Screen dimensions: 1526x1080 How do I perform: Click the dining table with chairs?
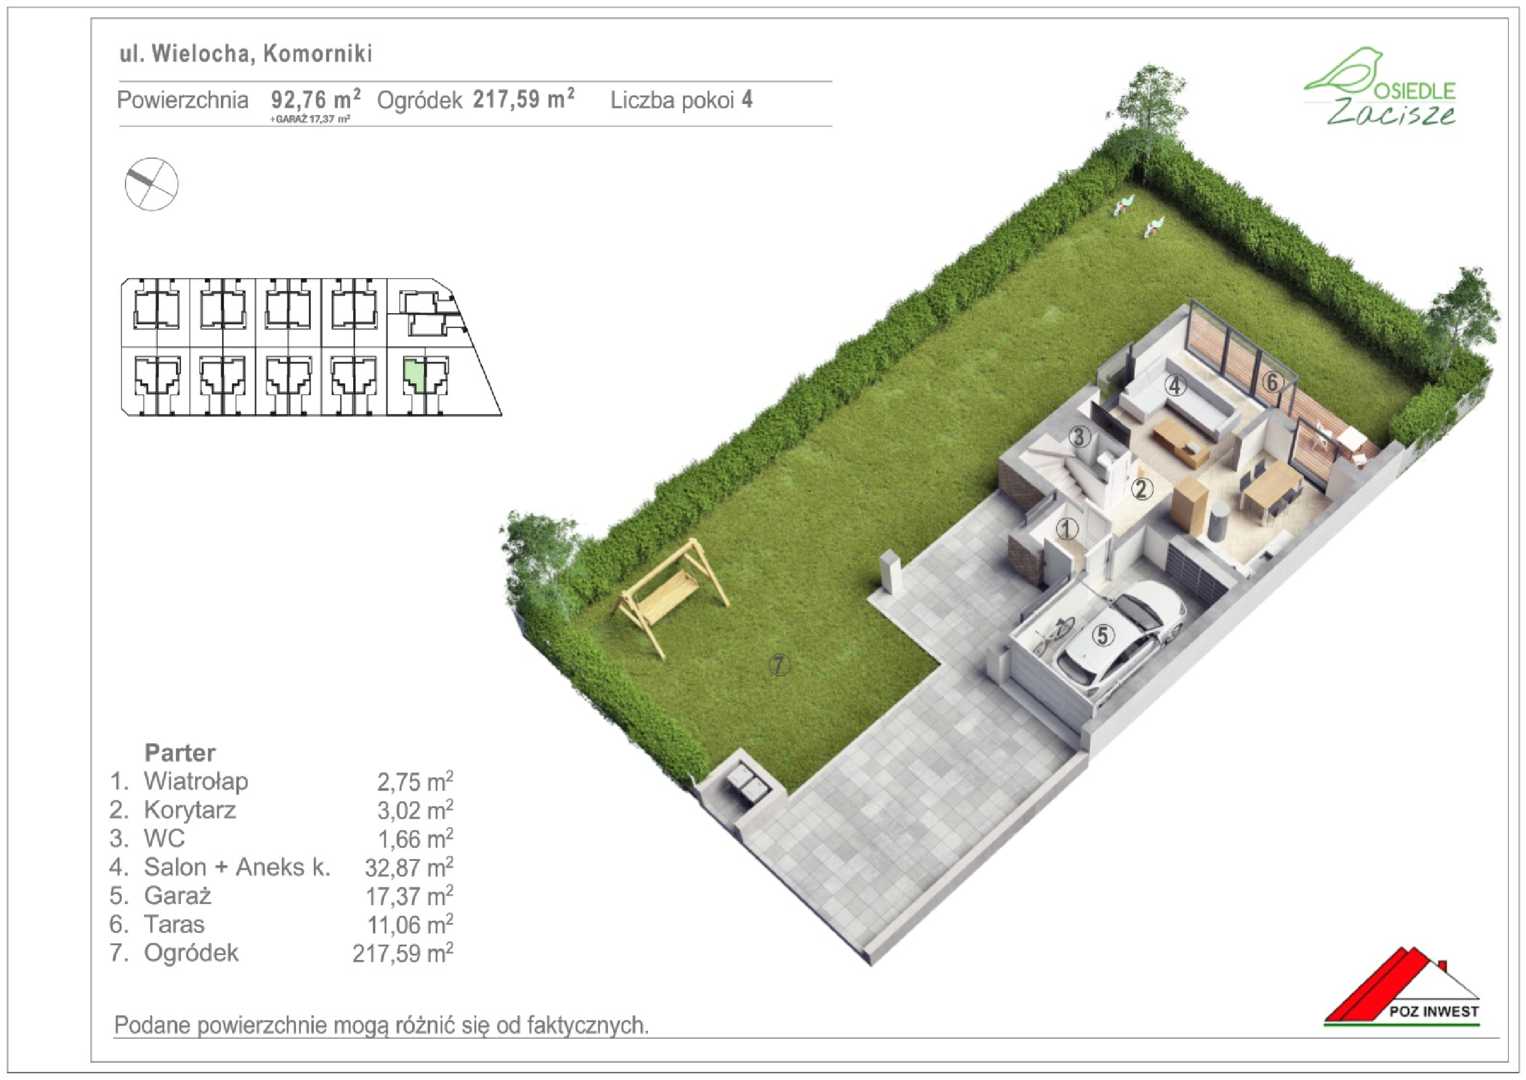pyautogui.click(x=1273, y=491)
